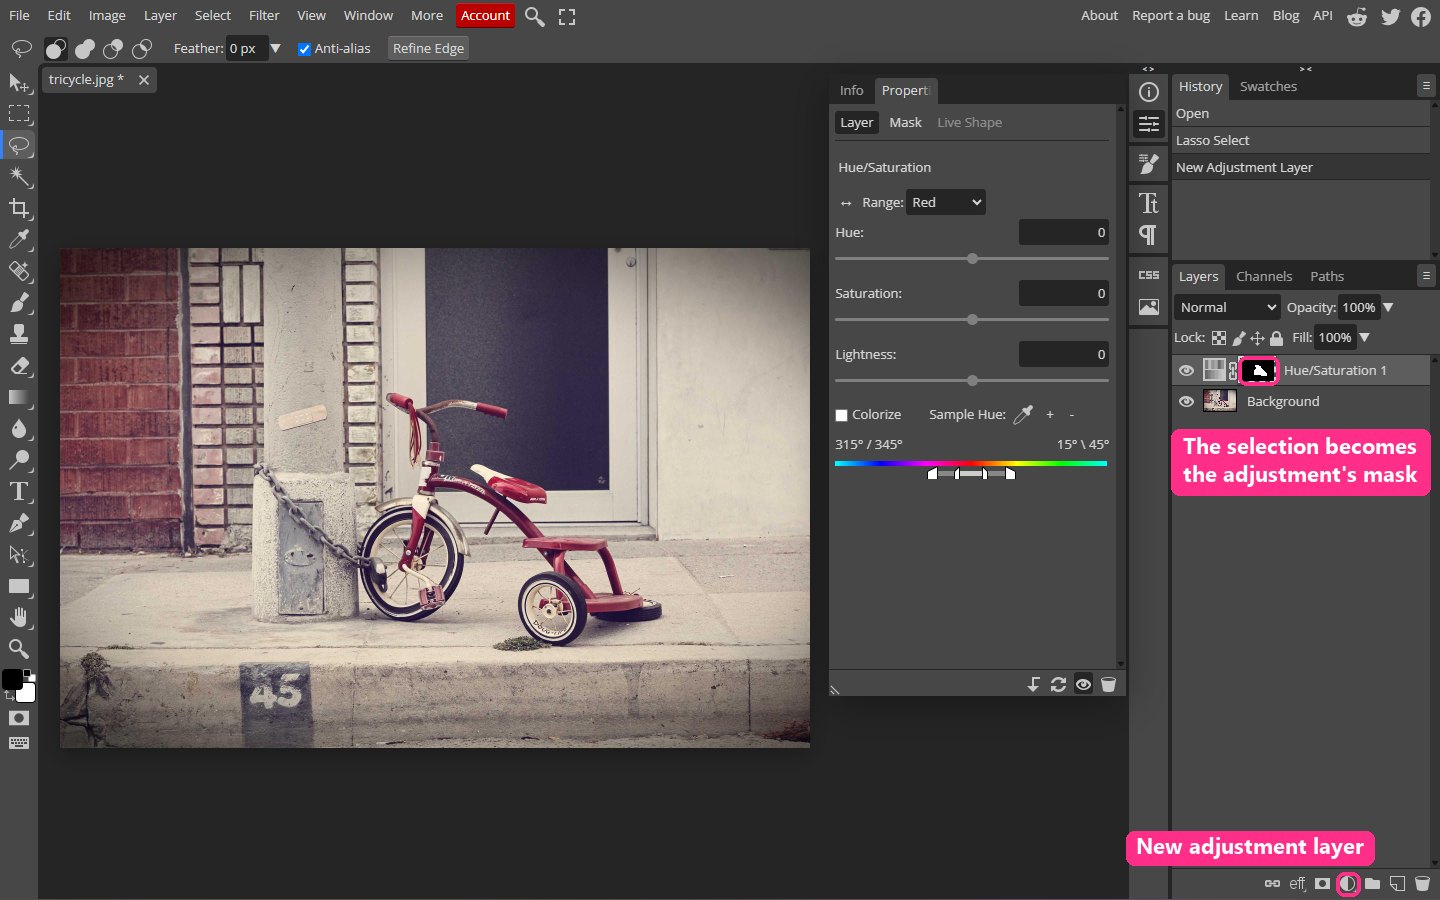Open the blend mode Normal dropdown
1440x900 pixels.
coord(1227,307)
